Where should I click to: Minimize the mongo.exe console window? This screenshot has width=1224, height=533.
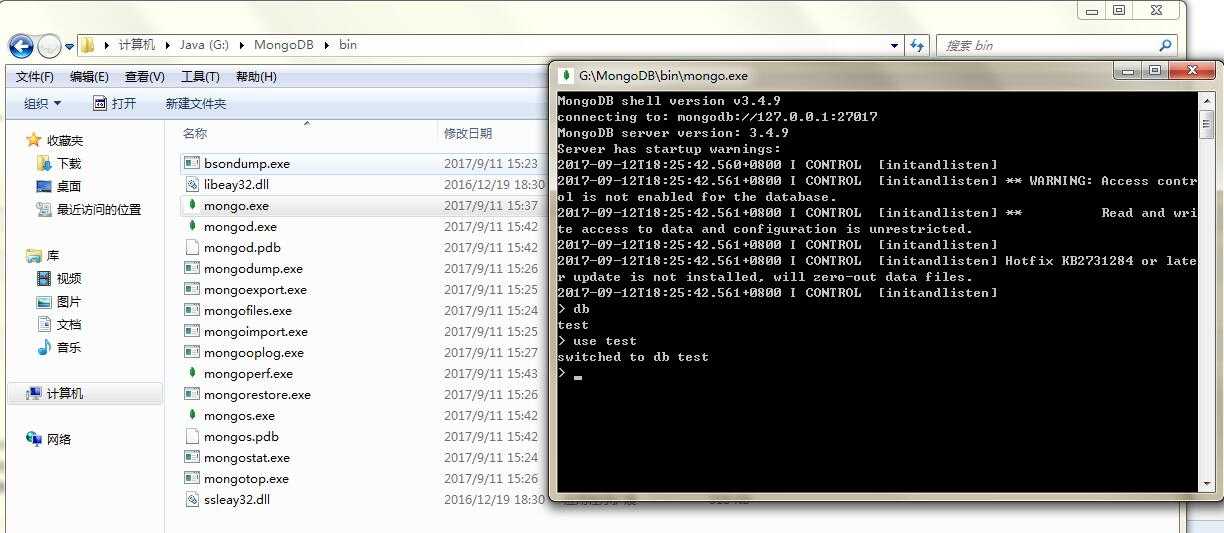pos(1129,70)
